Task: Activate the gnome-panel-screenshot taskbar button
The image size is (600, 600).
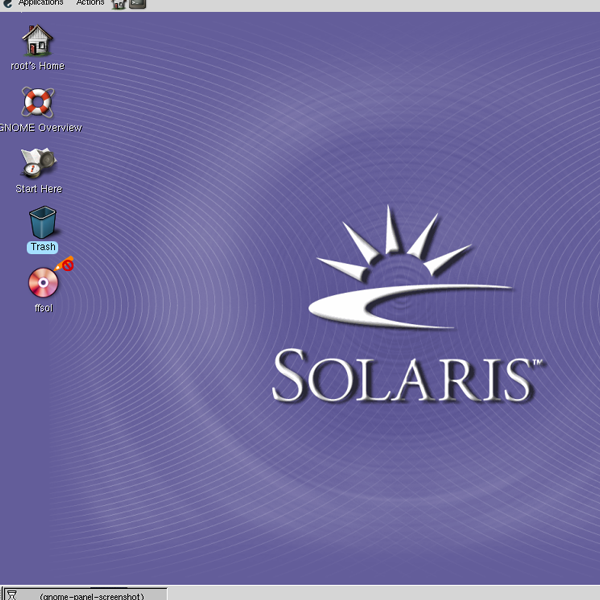Action: click(85, 594)
